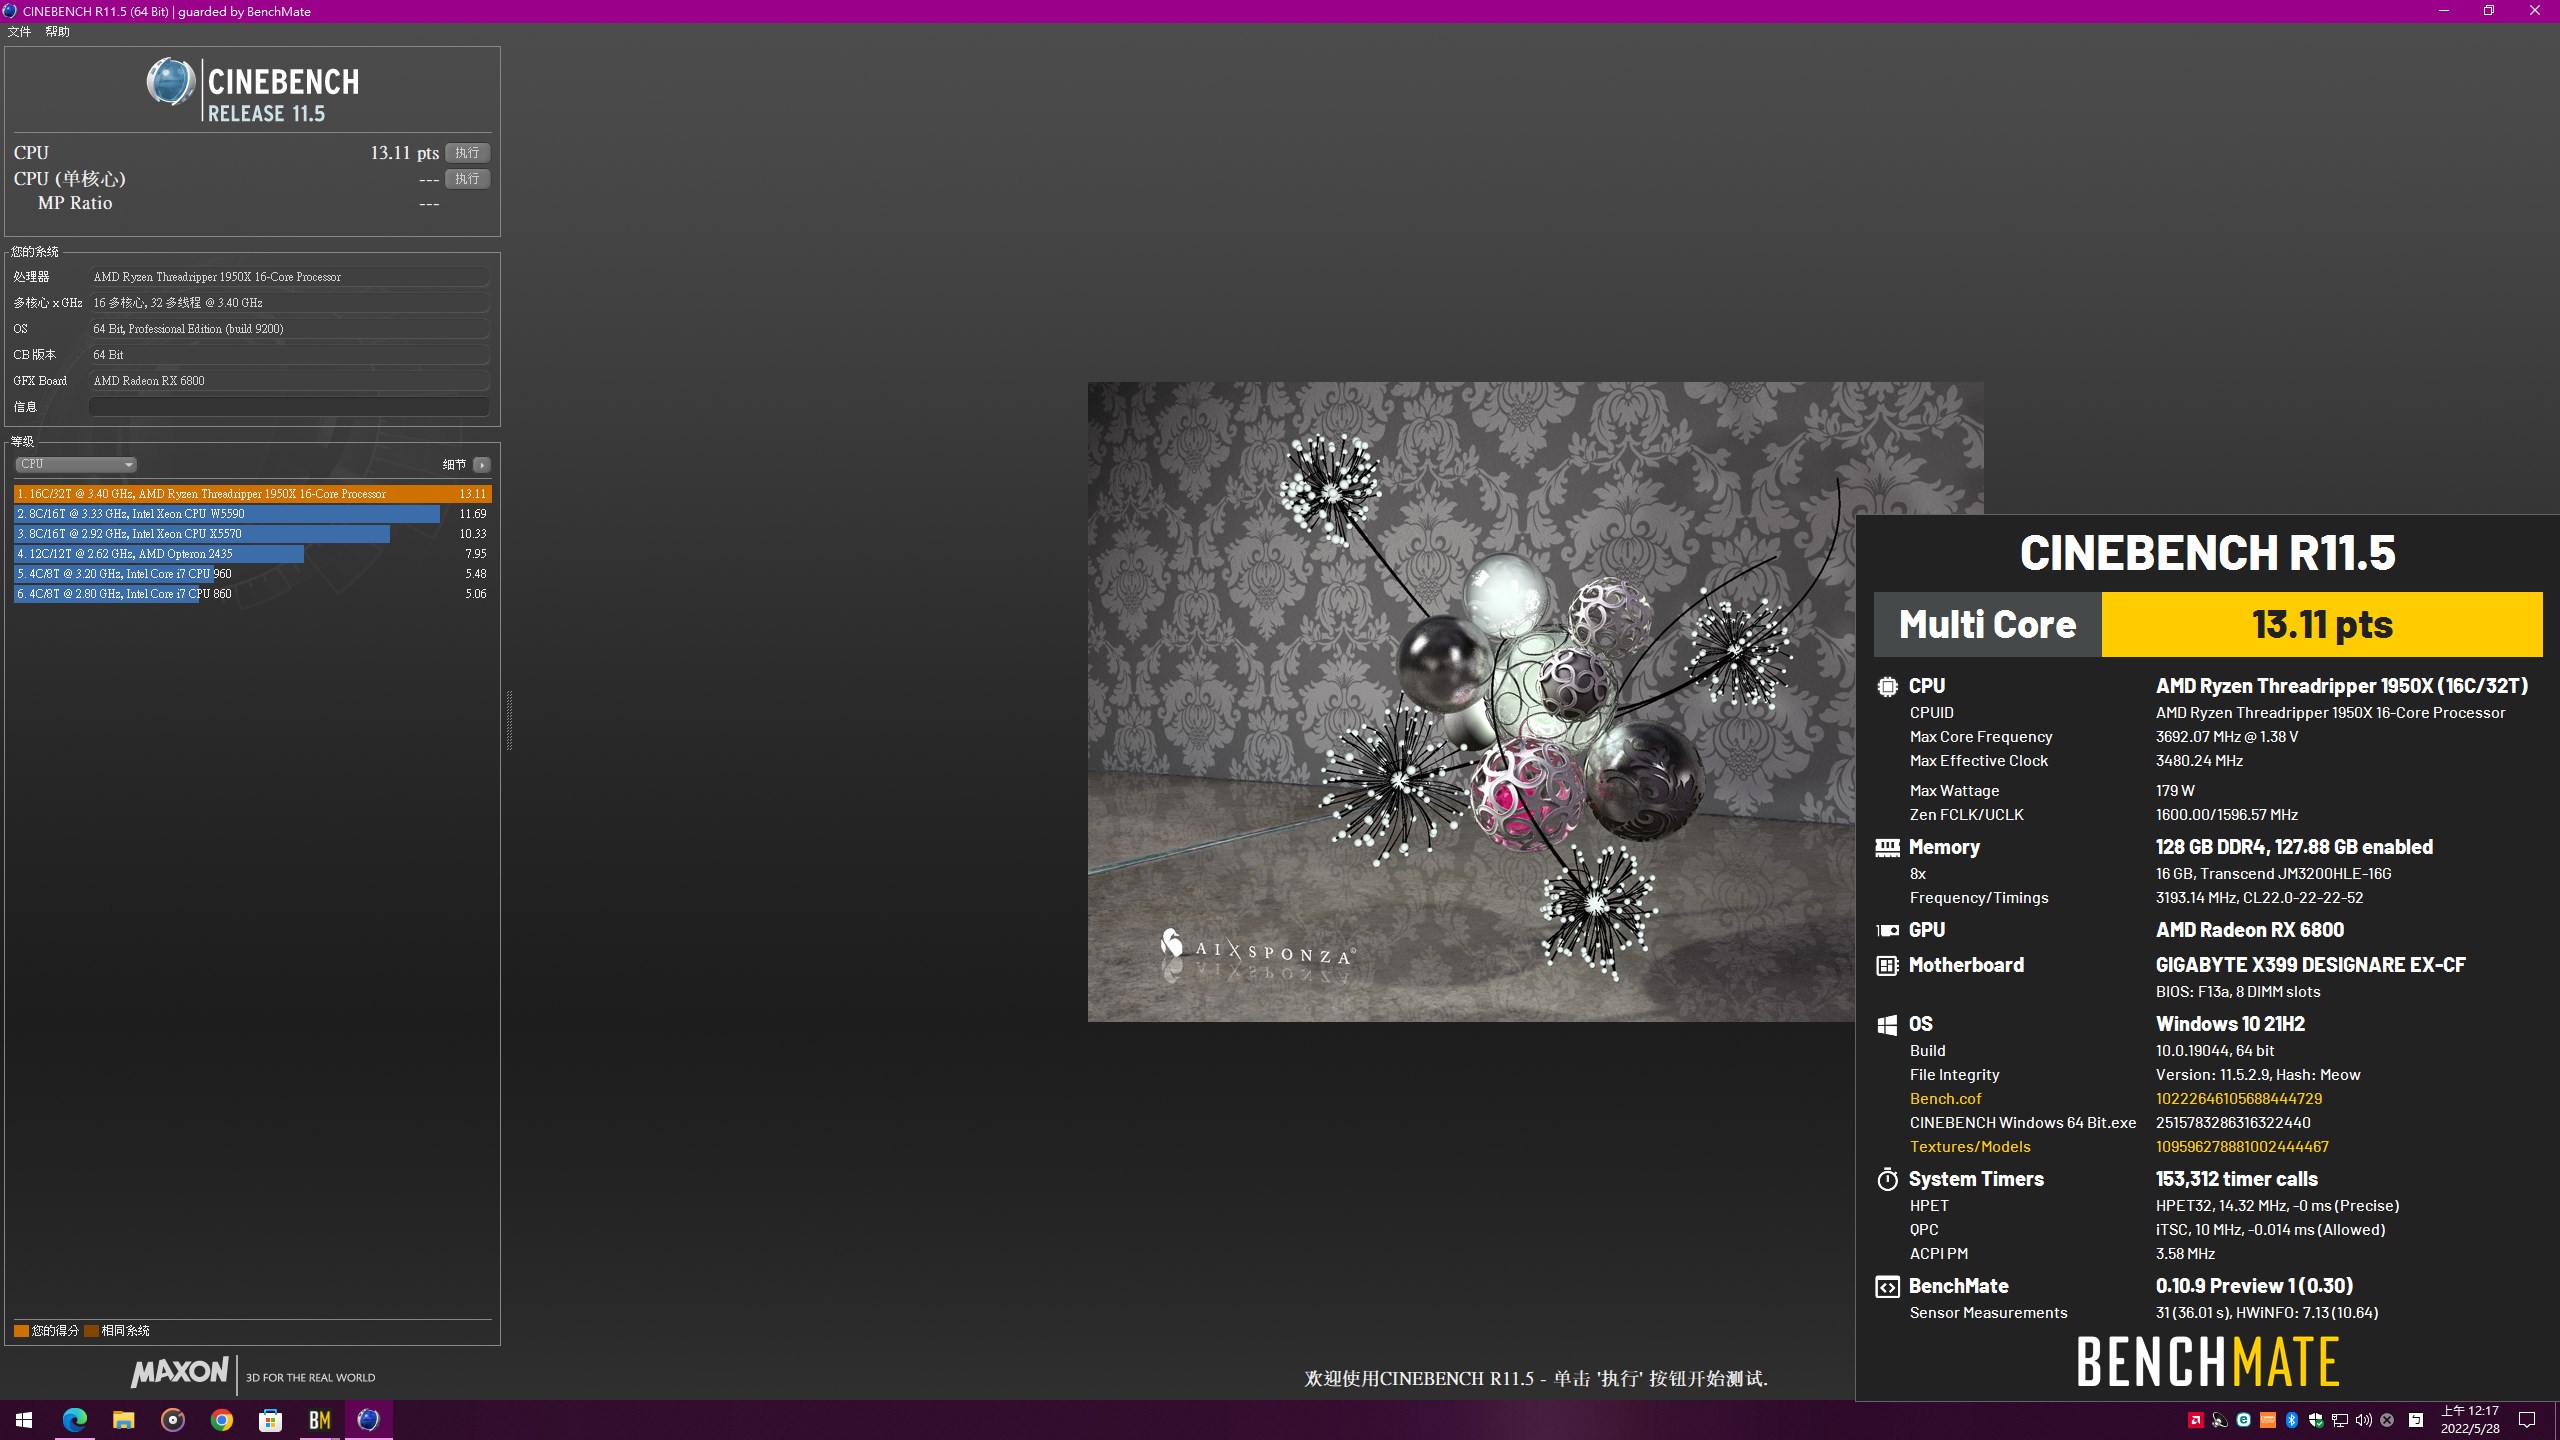2560x1440 pixels.
Task: Select the Core i7 960 ranking row
Action: click(252, 574)
